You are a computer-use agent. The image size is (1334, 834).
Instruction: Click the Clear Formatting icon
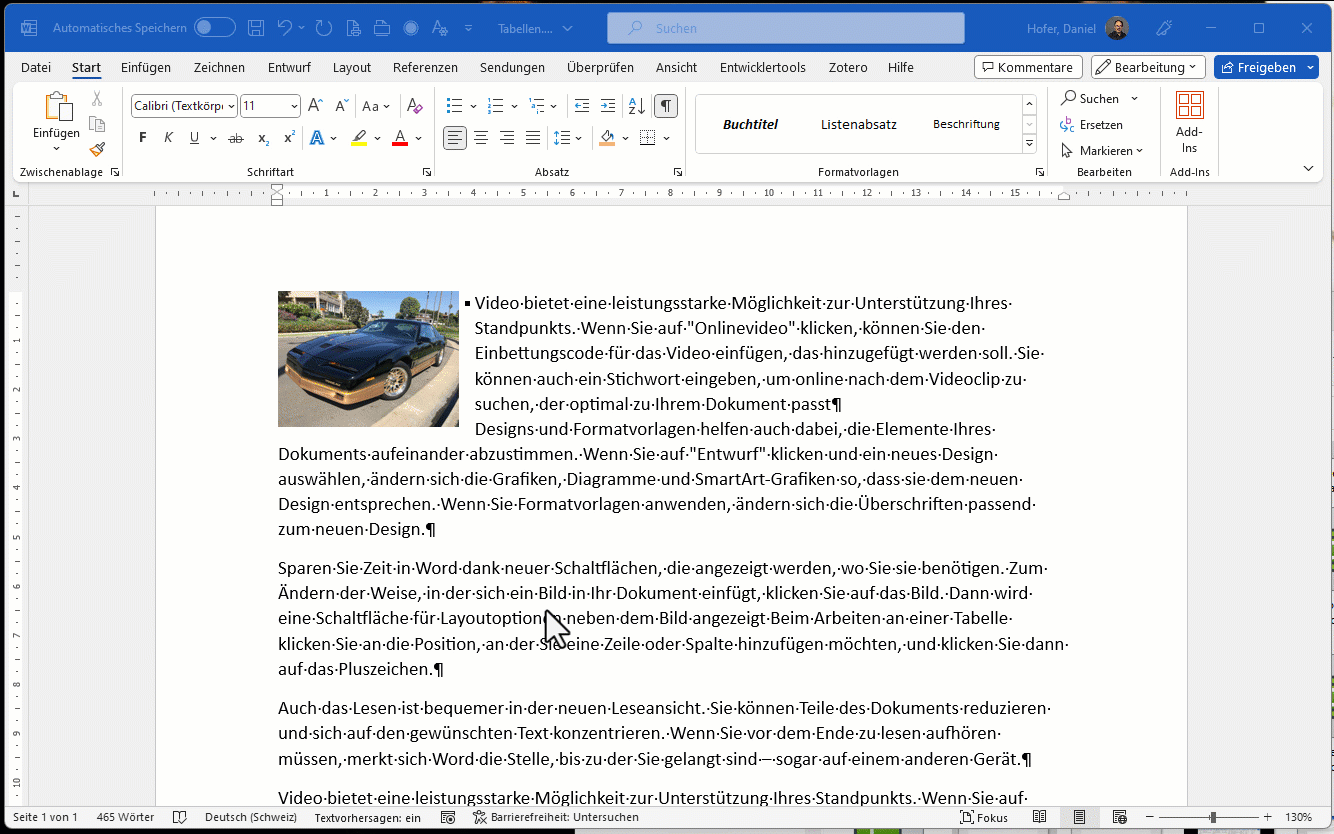415,106
